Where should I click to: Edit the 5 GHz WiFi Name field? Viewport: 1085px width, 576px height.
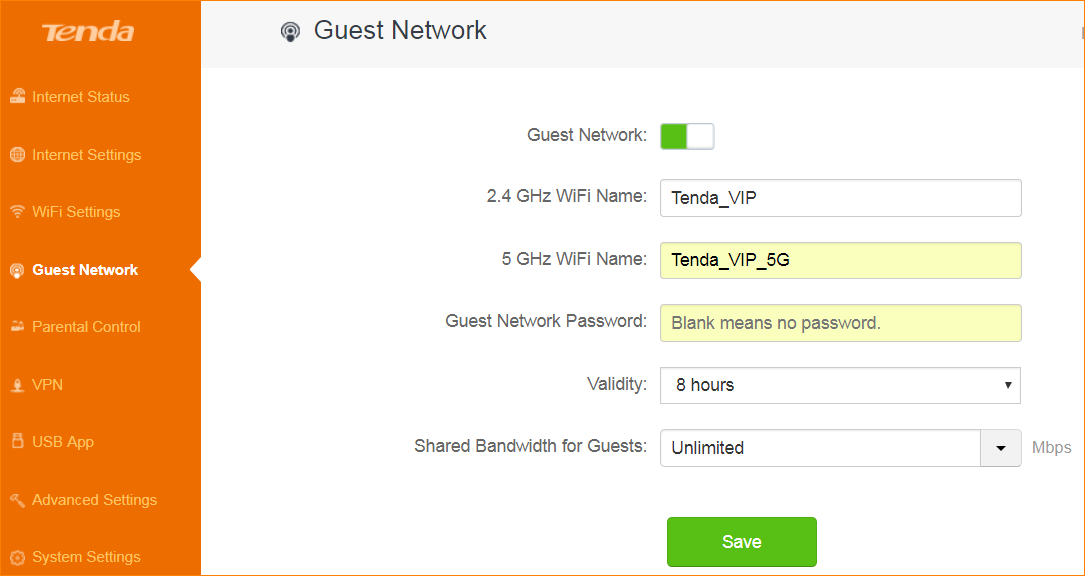click(840, 260)
